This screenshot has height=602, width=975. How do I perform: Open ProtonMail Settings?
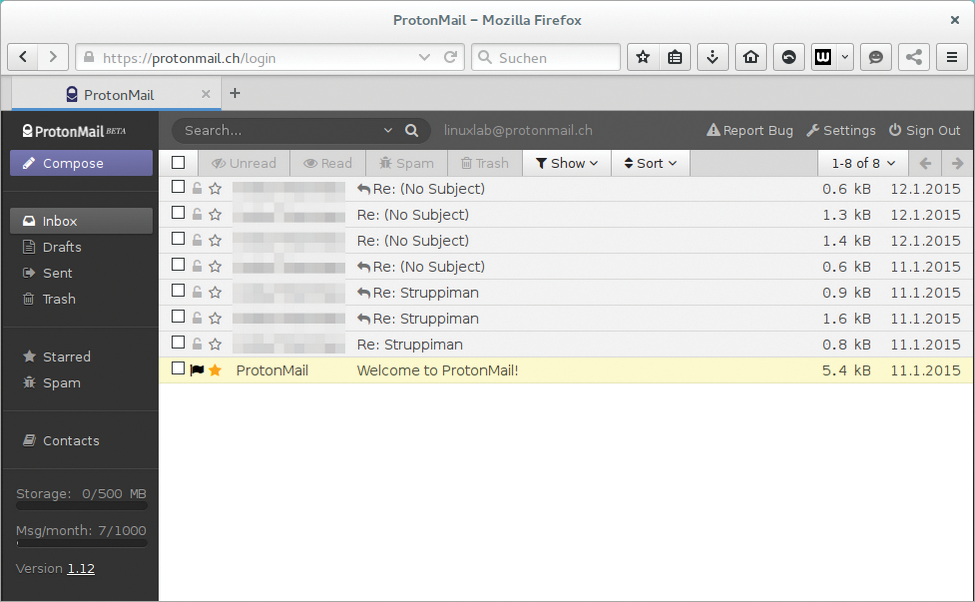click(x=841, y=130)
